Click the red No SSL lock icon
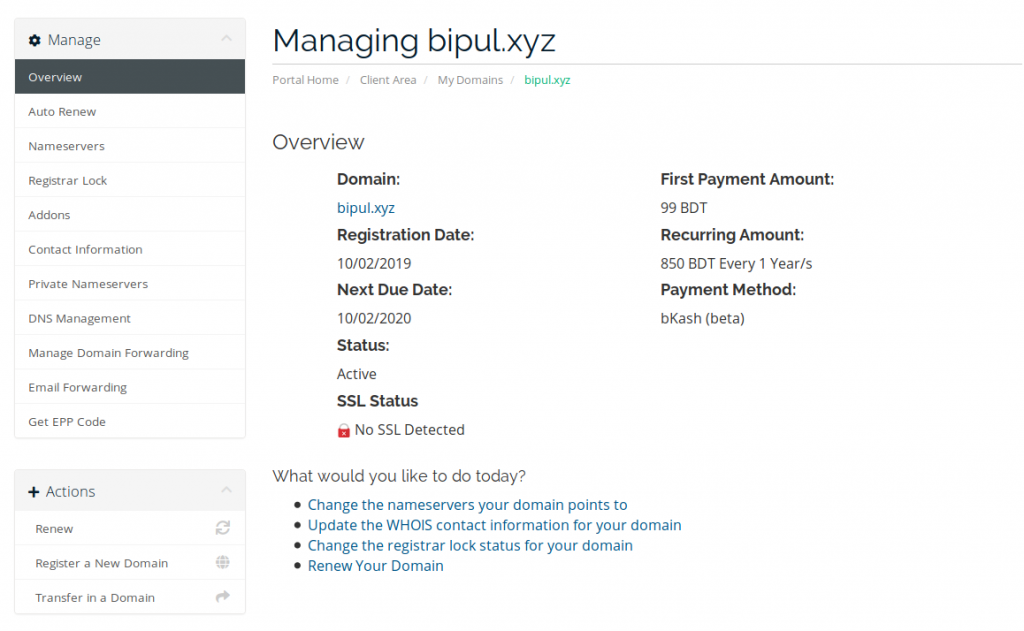Image resolution: width=1024 pixels, height=631 pixels. (x=344, y=430)
